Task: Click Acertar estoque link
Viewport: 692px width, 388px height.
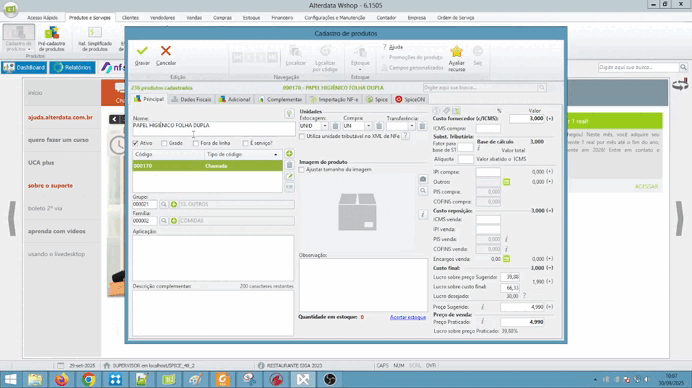Action: coord(408,317)
